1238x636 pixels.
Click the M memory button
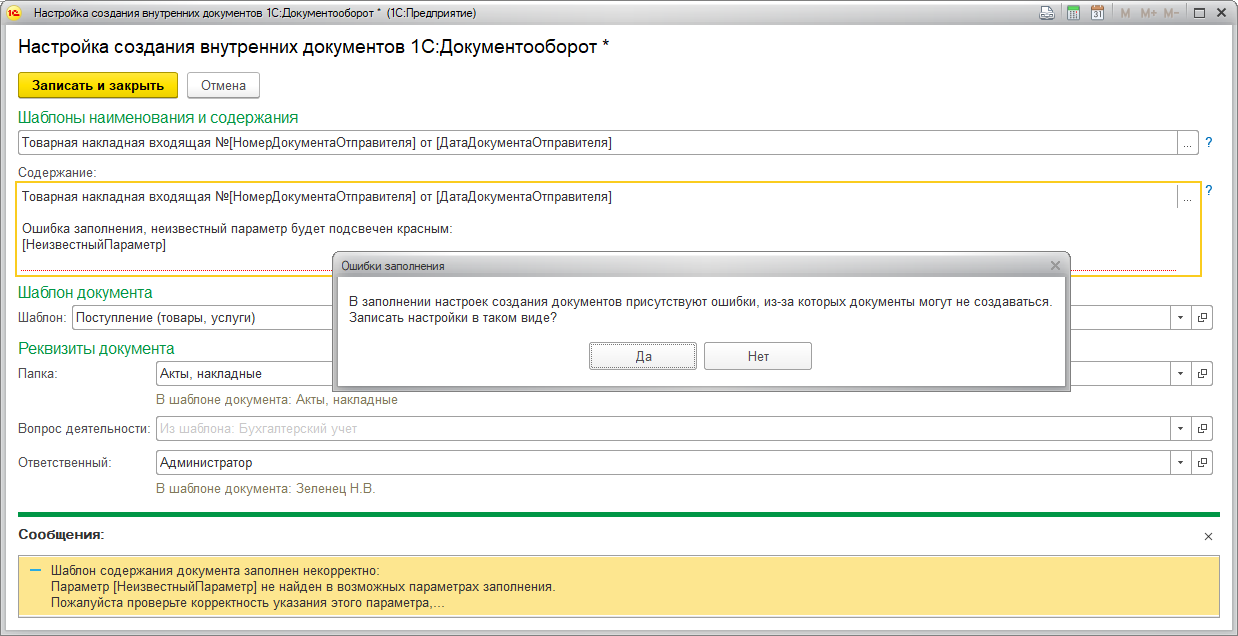[1126, 13]
